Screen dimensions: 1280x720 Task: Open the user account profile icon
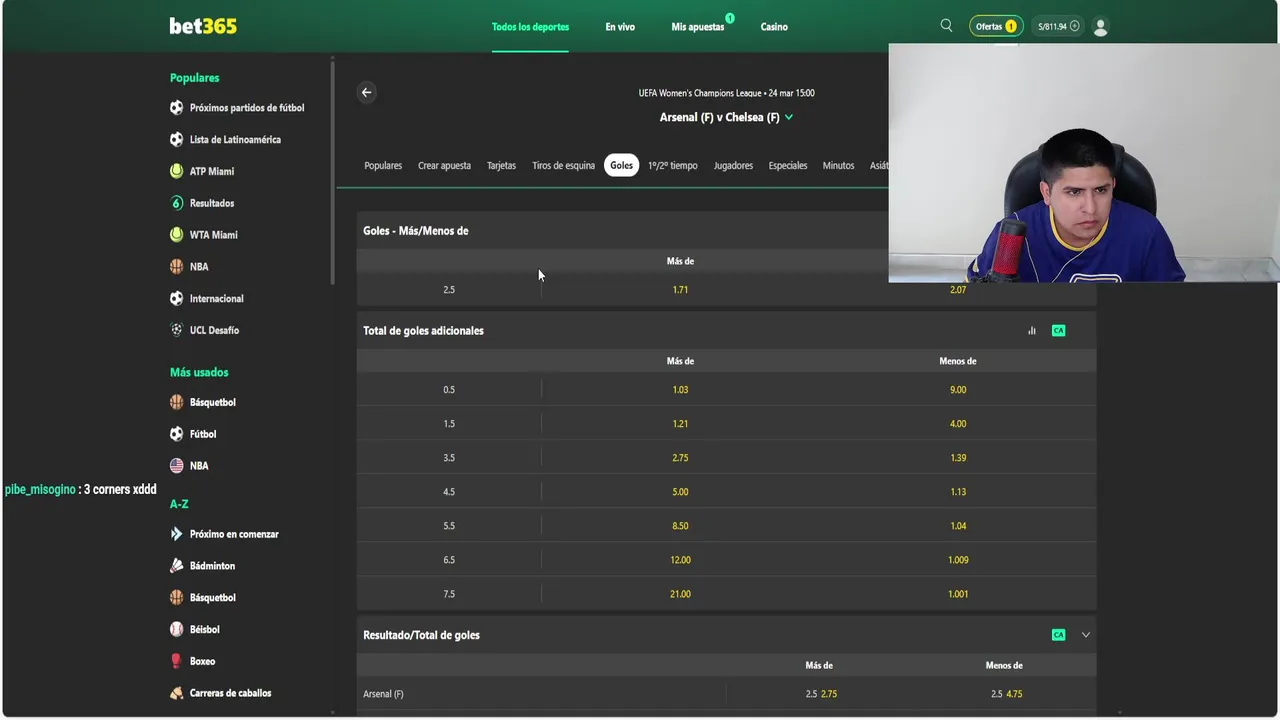pyautogui.click(x=1100, y=27)
